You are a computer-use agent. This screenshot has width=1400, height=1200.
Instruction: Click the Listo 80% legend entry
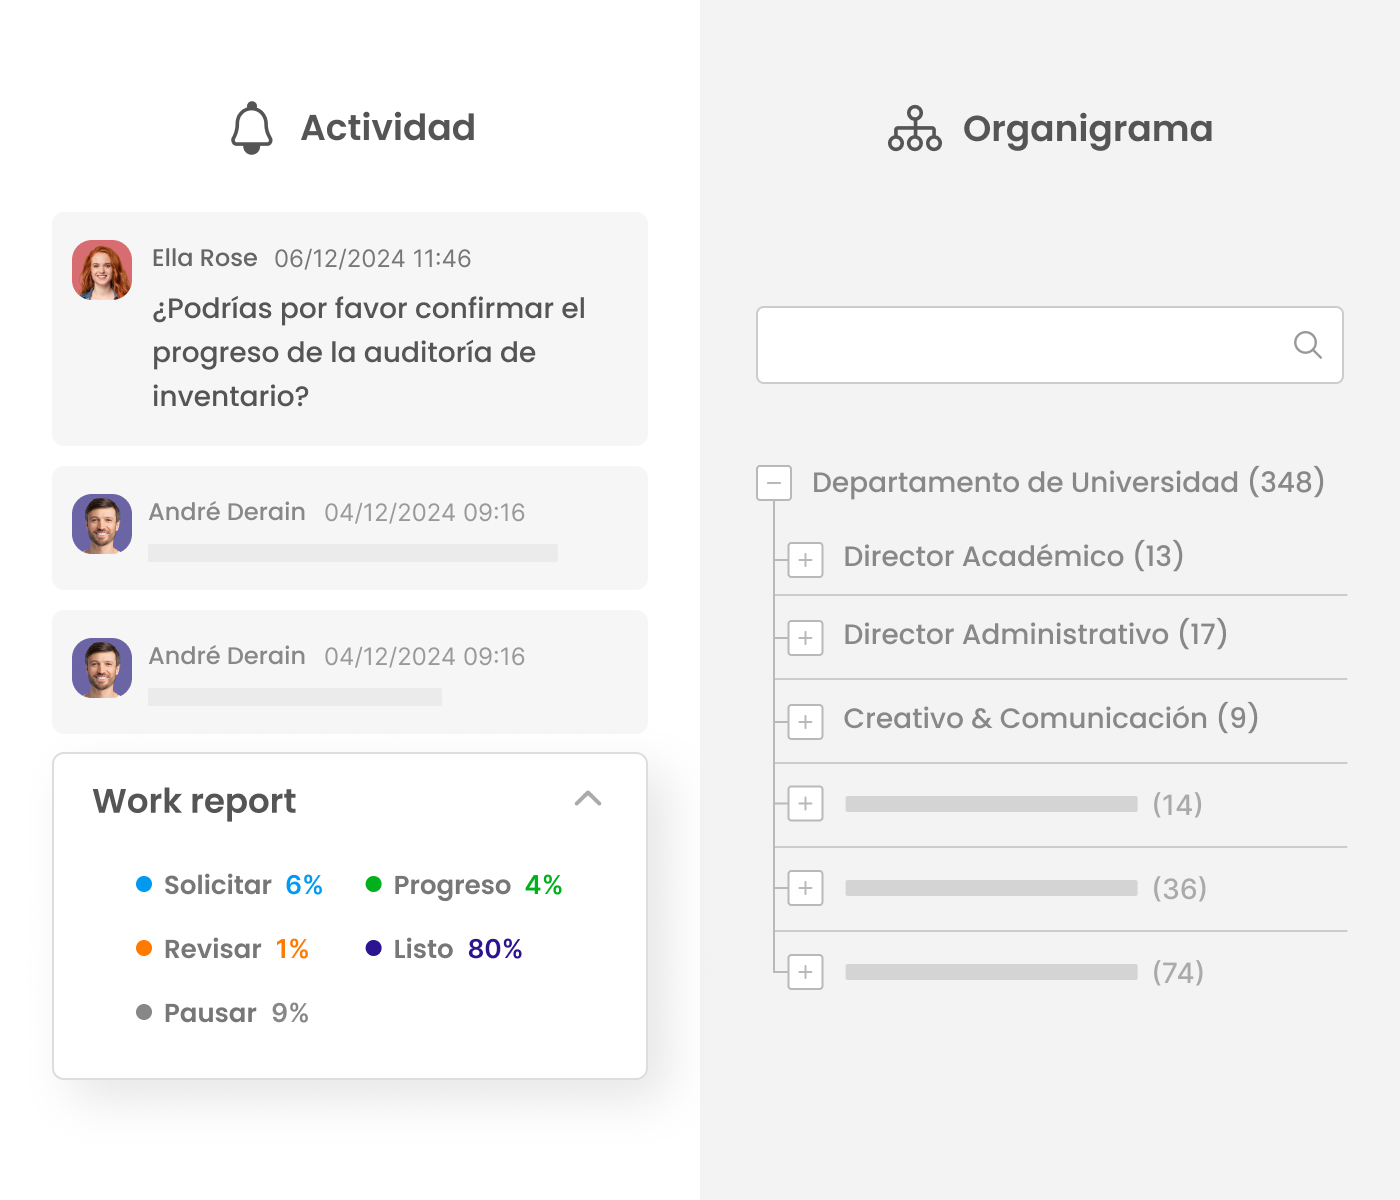tap(444, 948)
